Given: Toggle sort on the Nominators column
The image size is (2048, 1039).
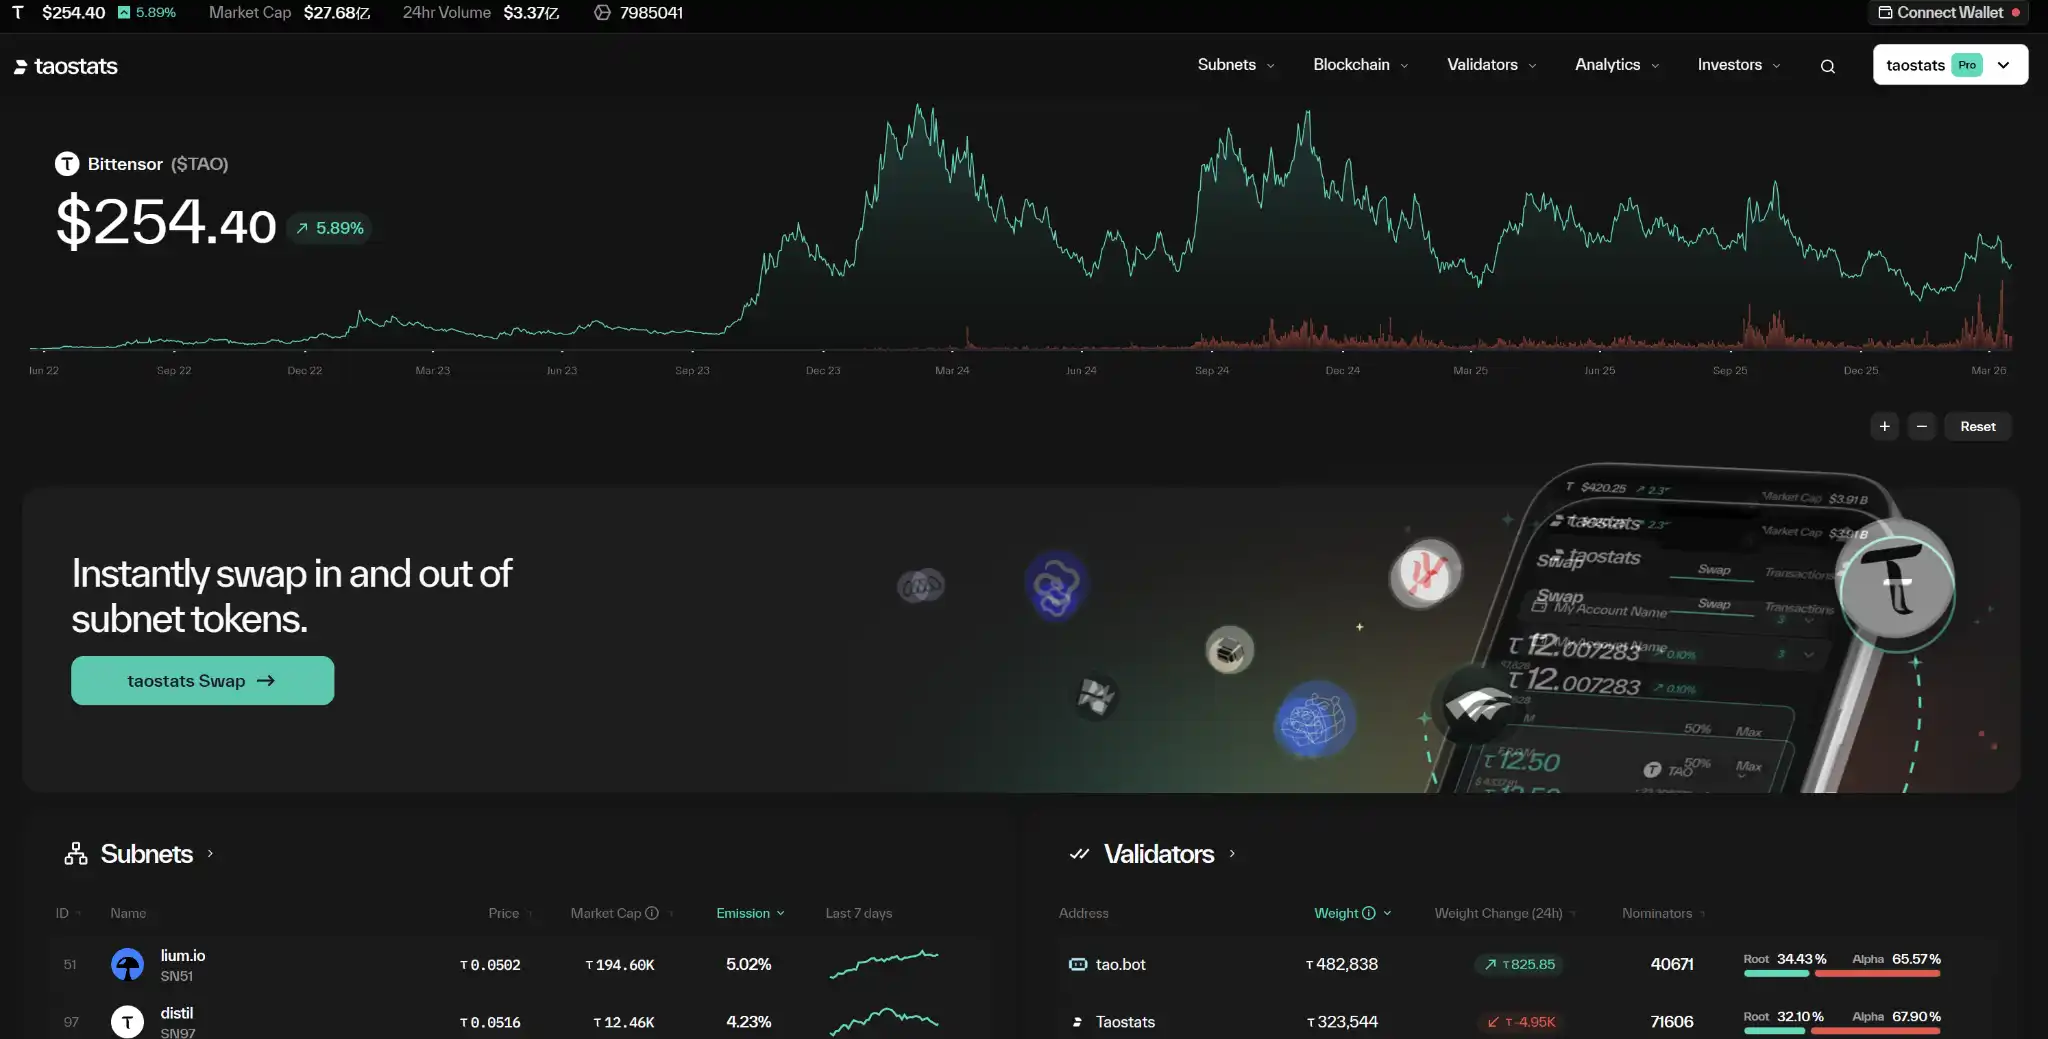Looking at the screenshot, I should [1660, 913].
